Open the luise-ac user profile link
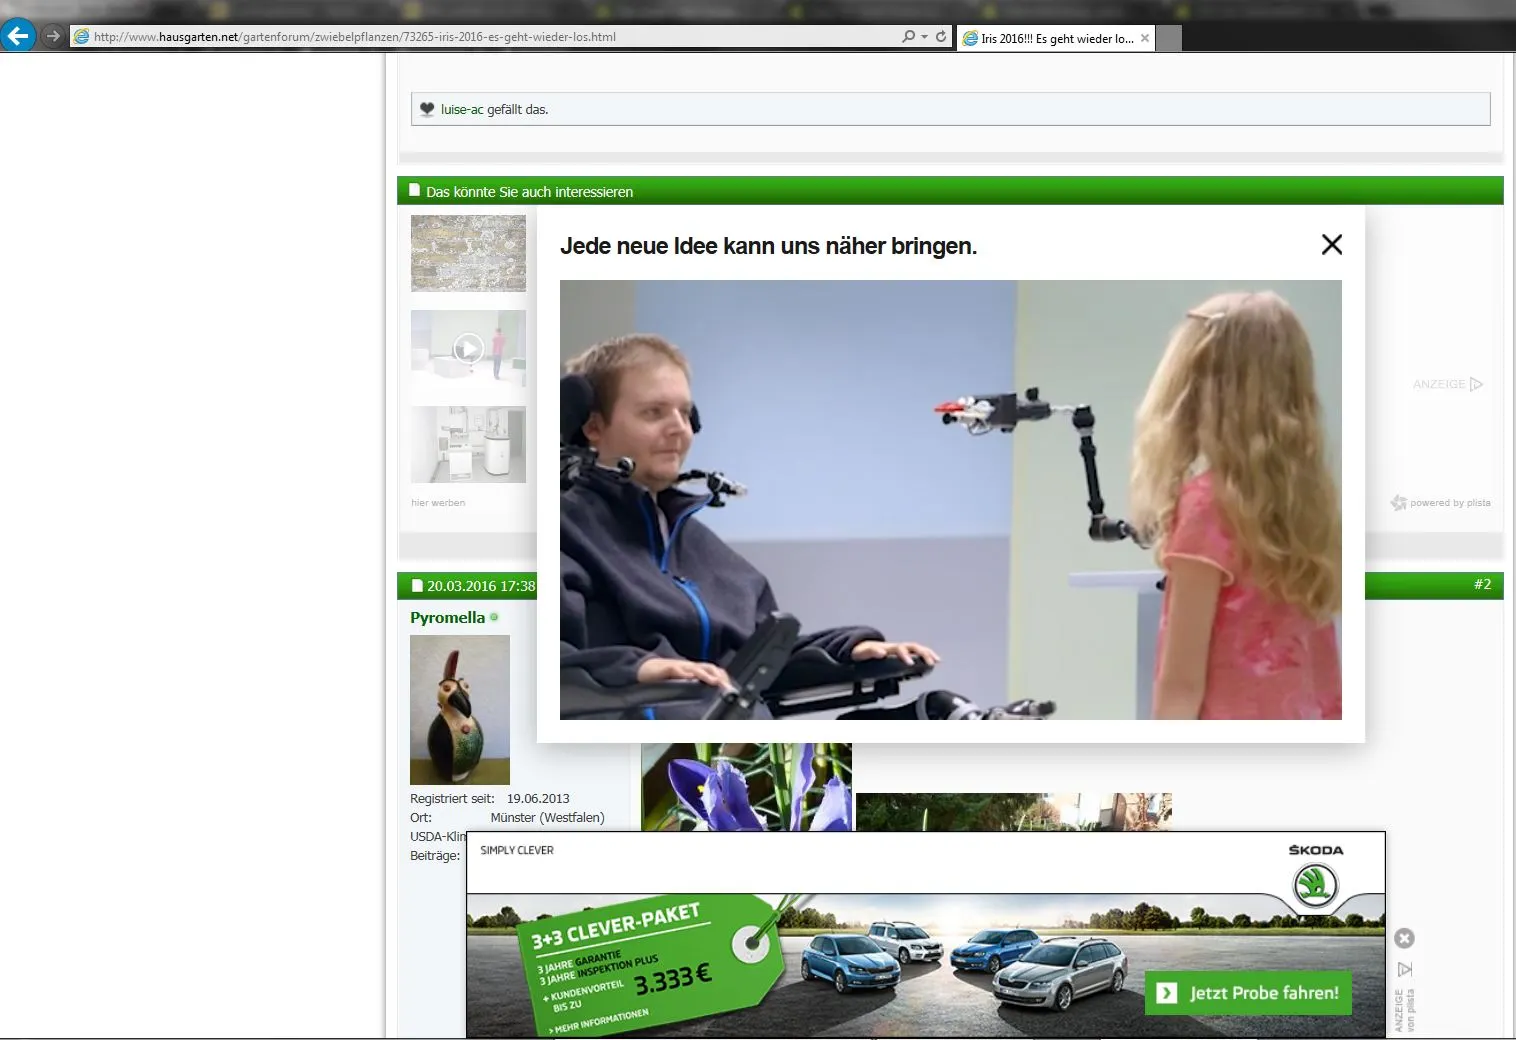 pyautogui.click(x=462, y=110)
